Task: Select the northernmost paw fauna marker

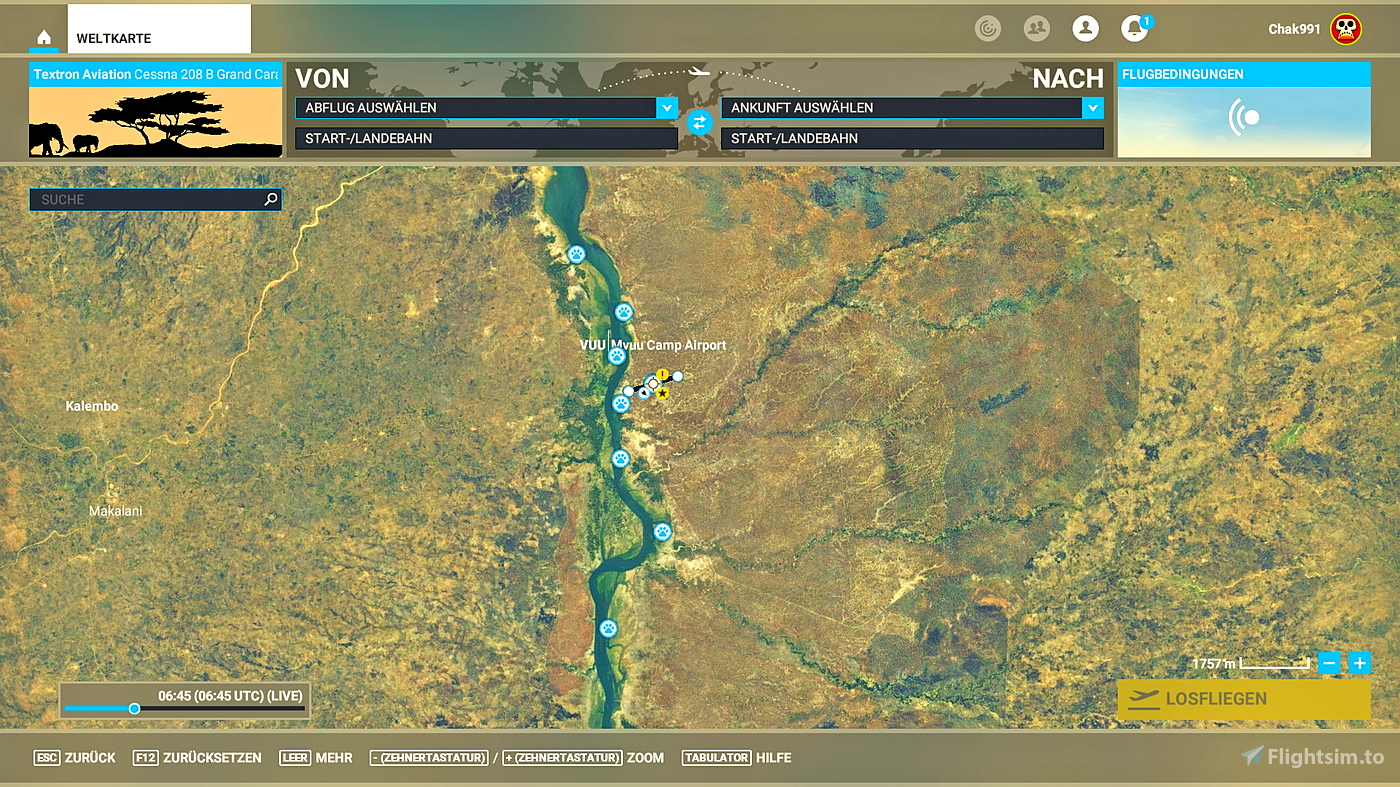Action: (576, 254)
